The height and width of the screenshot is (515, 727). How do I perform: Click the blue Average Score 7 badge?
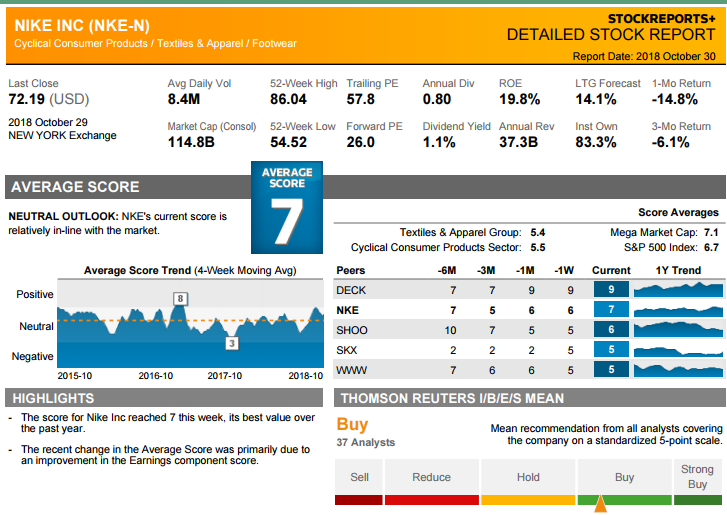click(287, 207)
